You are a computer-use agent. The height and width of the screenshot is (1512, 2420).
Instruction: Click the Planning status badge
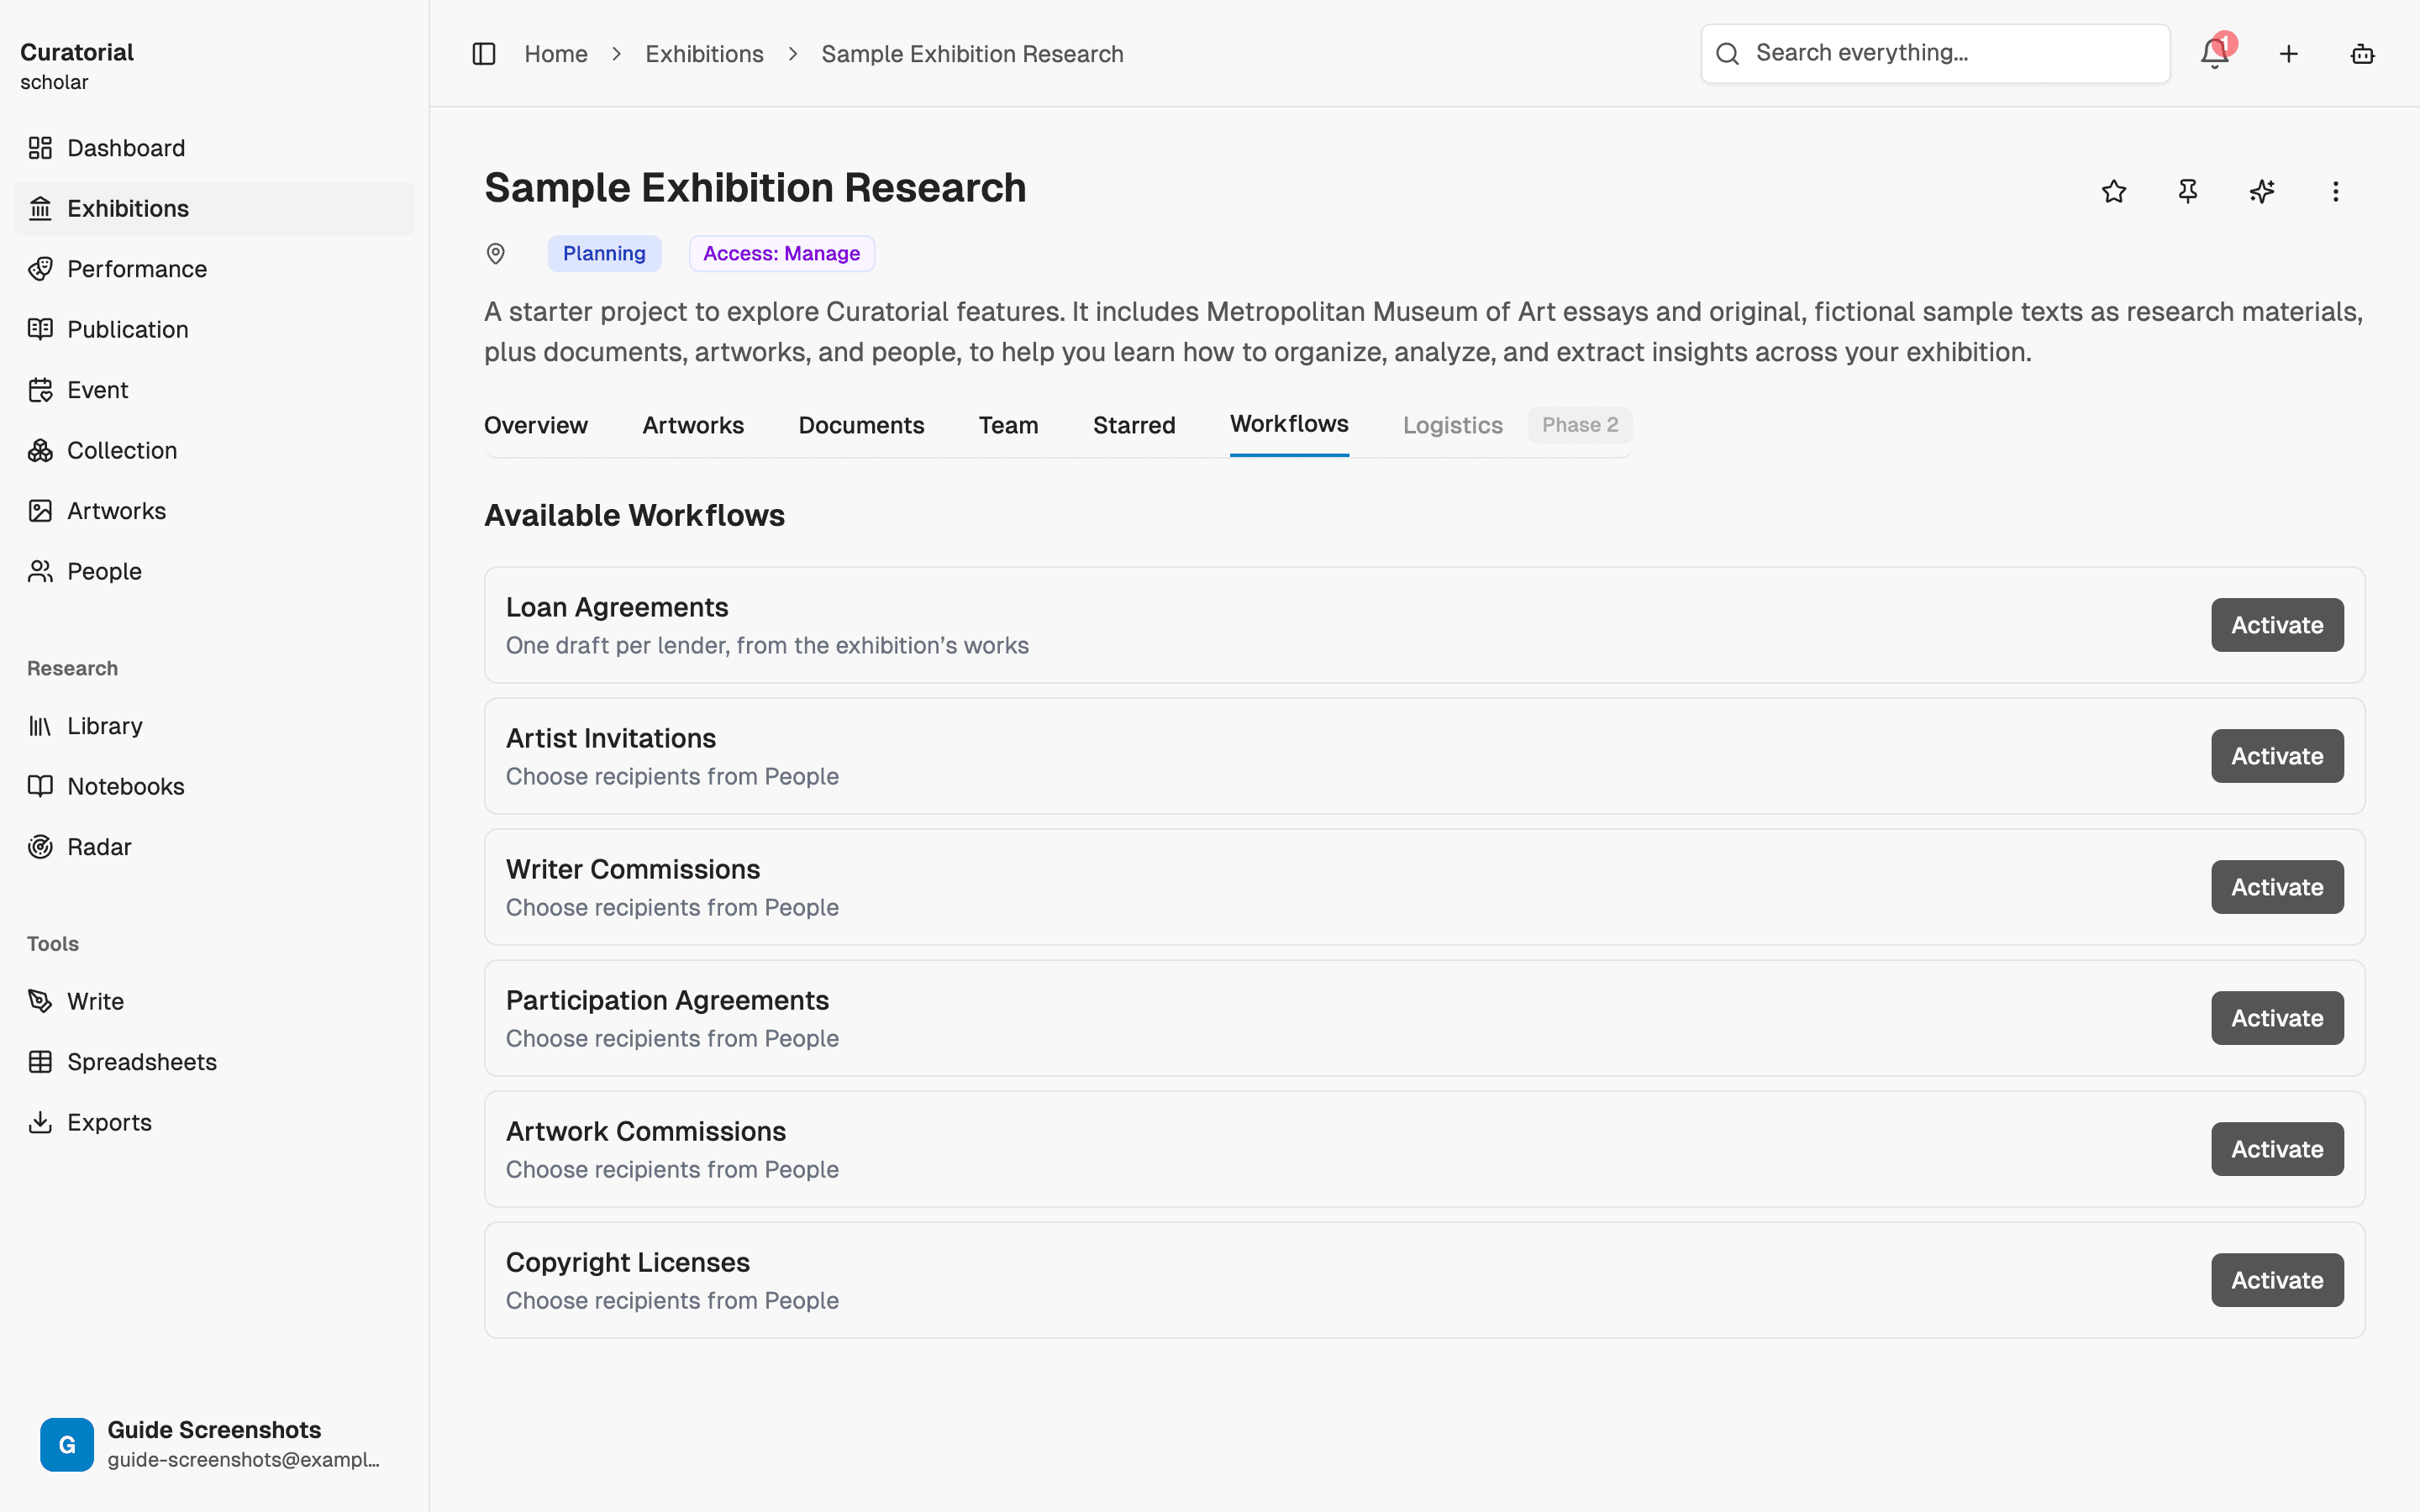click(604, 254)
